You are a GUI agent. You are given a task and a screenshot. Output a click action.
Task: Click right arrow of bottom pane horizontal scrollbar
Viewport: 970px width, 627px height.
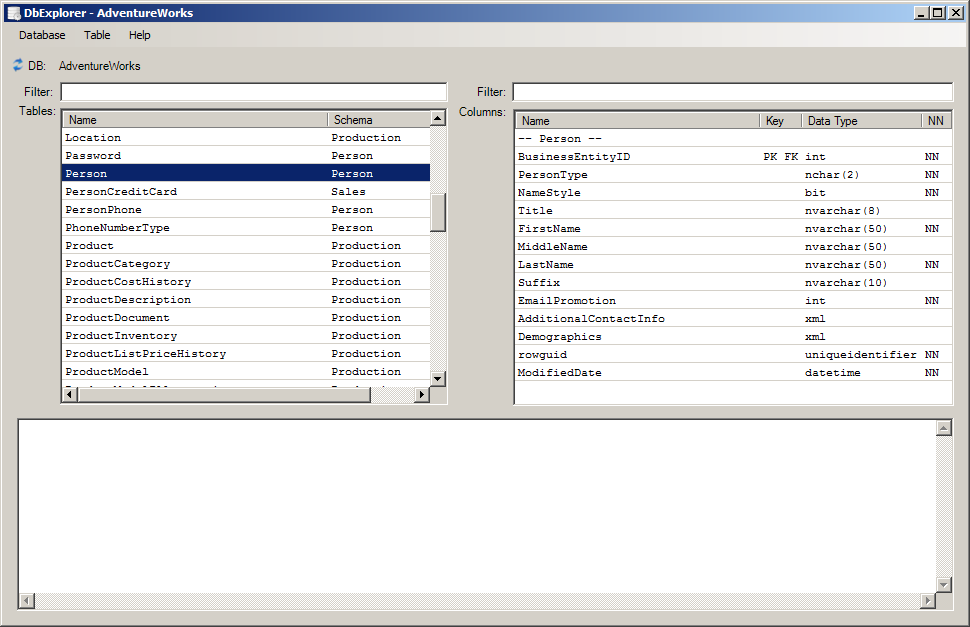[x=927, y=600]
